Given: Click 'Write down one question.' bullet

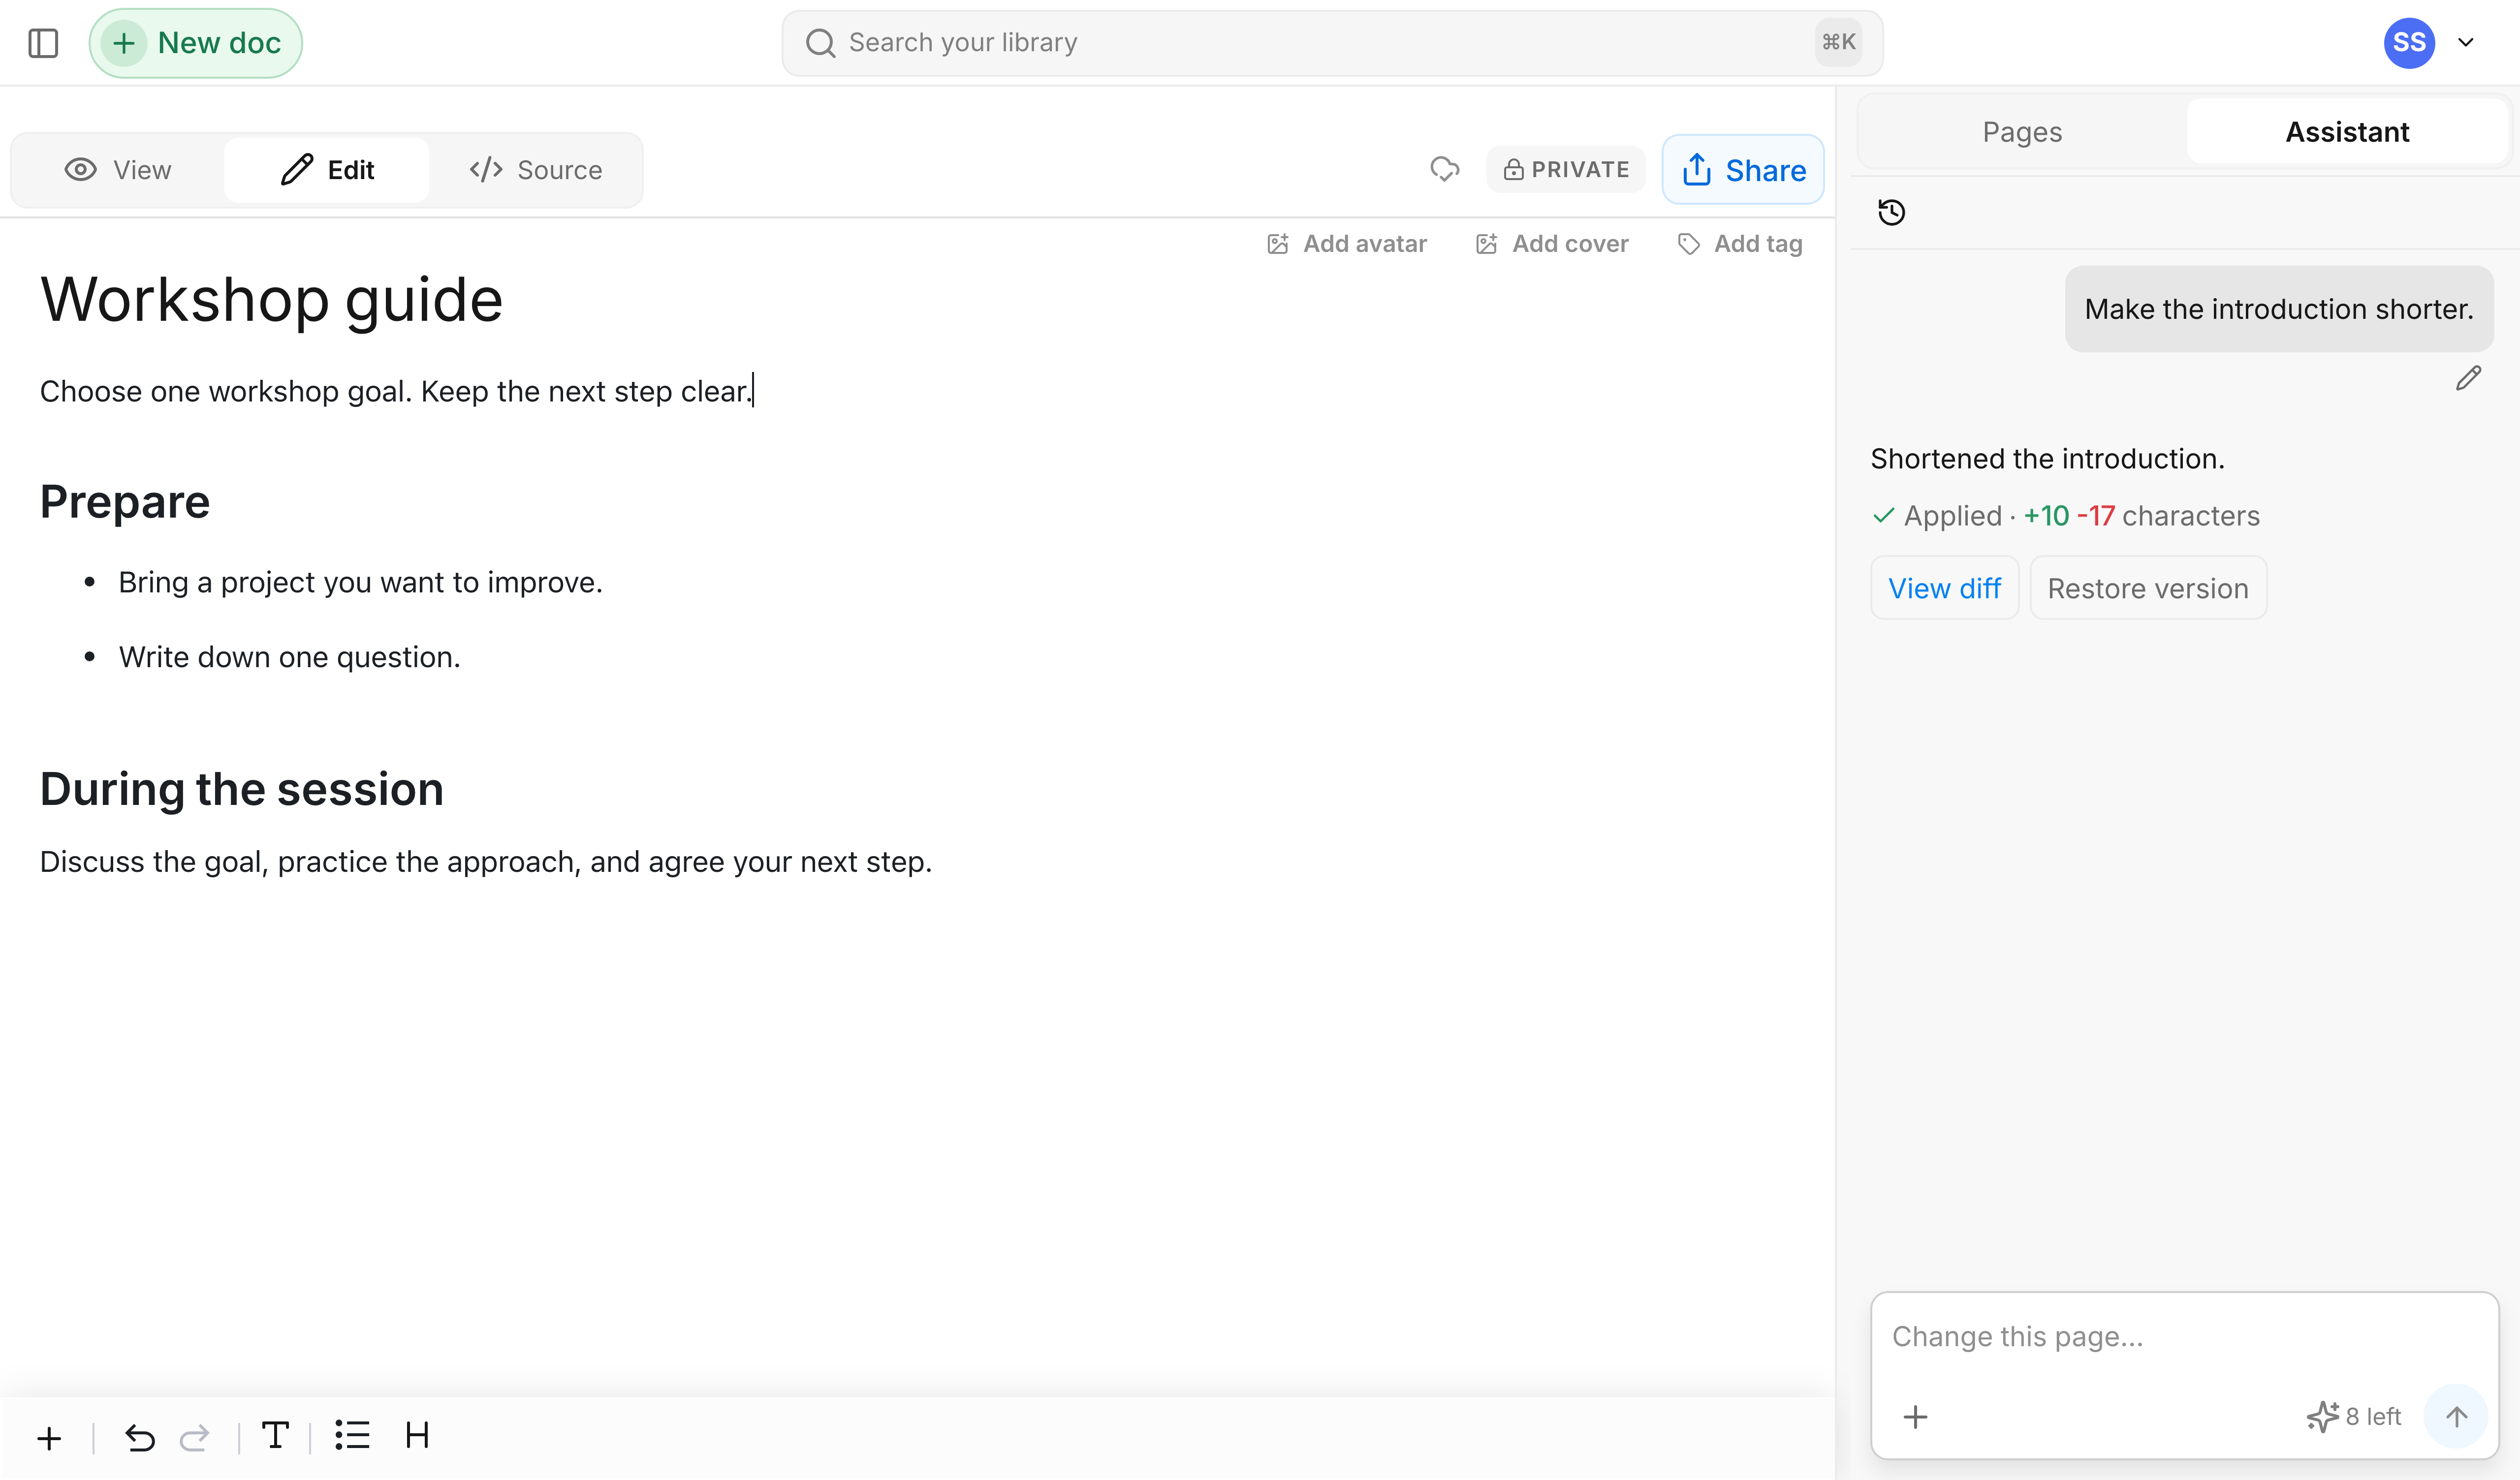Looking at the screenshot, I should pyautogui.click(x=289, y=657).
